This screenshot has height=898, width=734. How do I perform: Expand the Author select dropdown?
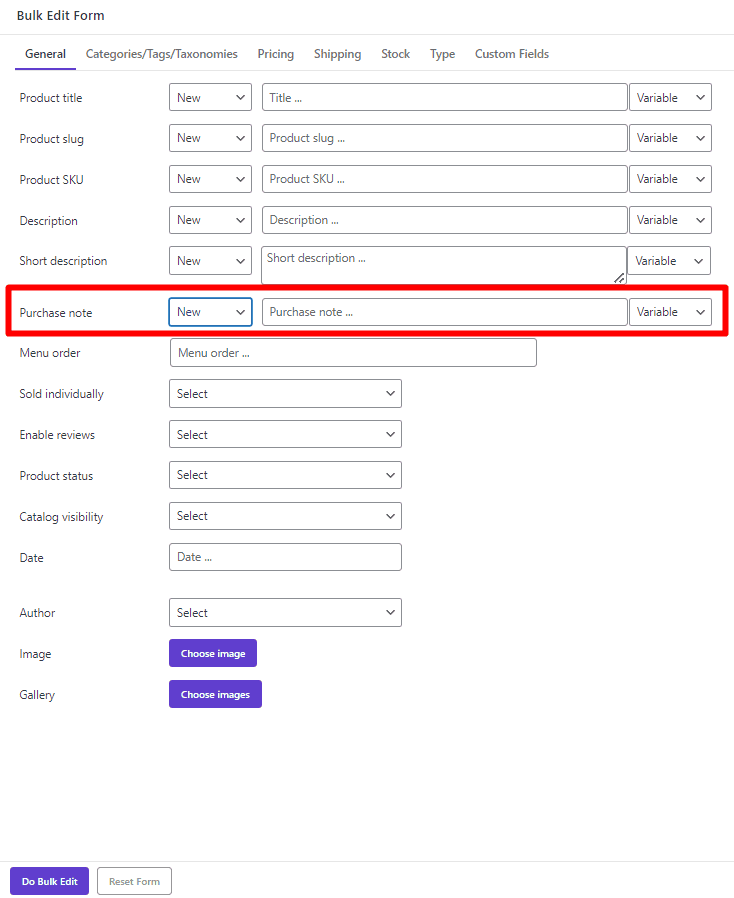(285, 612)
